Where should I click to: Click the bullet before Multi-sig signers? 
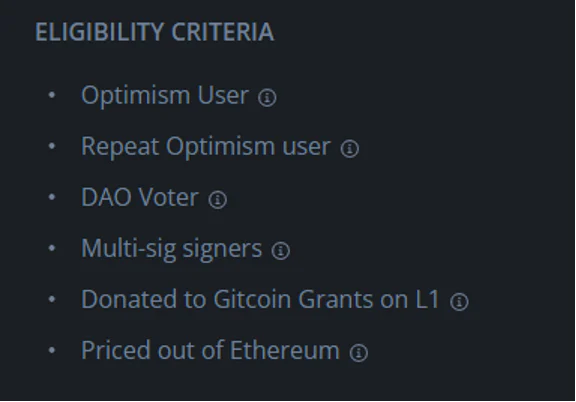click(52, 248)
